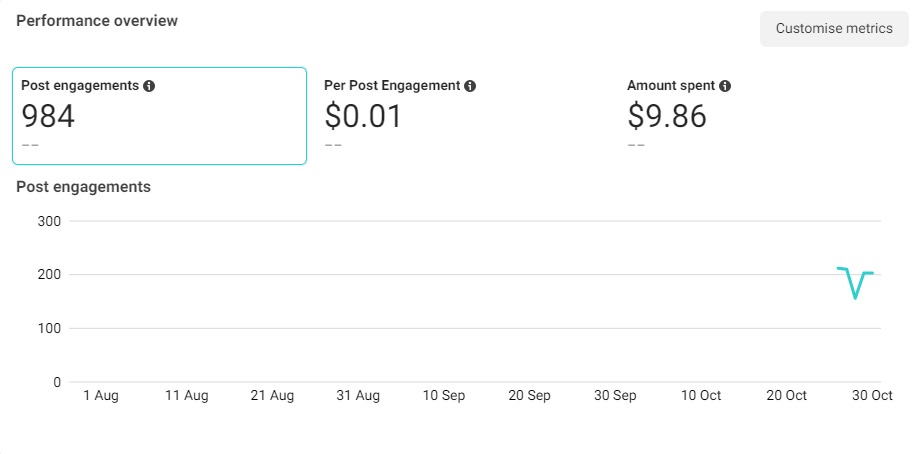This screenshot has width=924, height=454.
Task: Select the Amount spent metric
Action: (766, 116)
